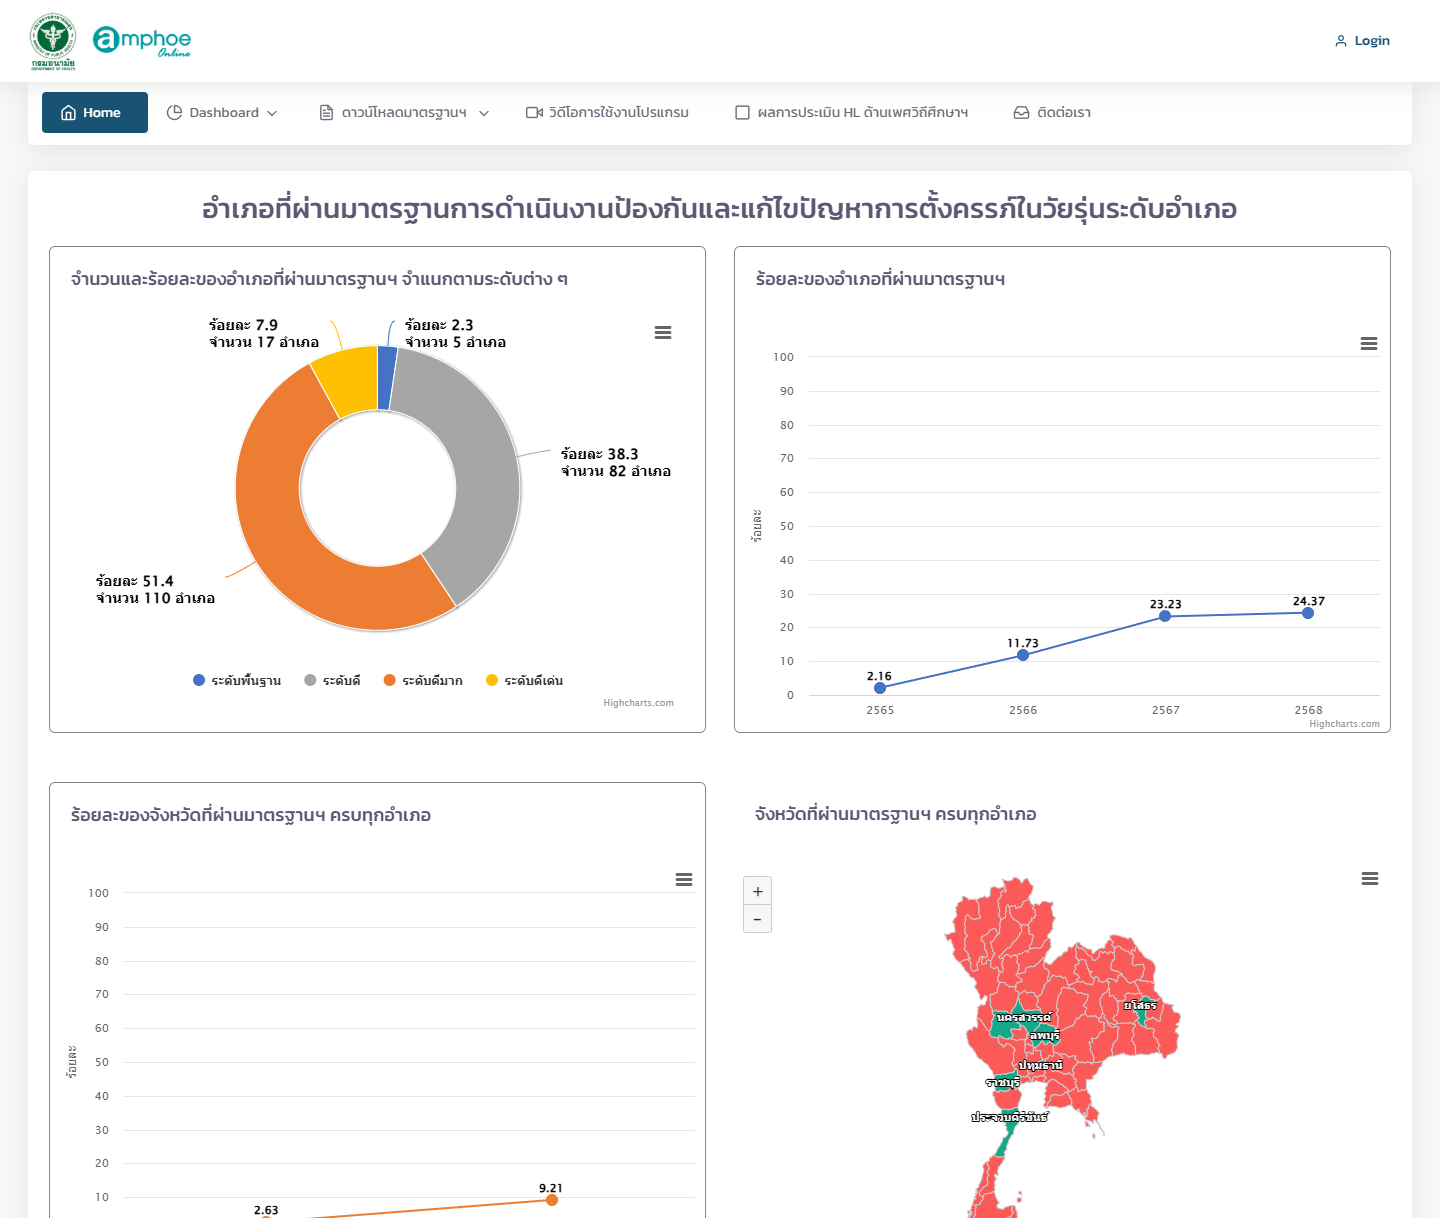Viewport: 1440px width, 1218px height.
Task: Expand the Dashboard chevron
Action: [x=272, y=113]
